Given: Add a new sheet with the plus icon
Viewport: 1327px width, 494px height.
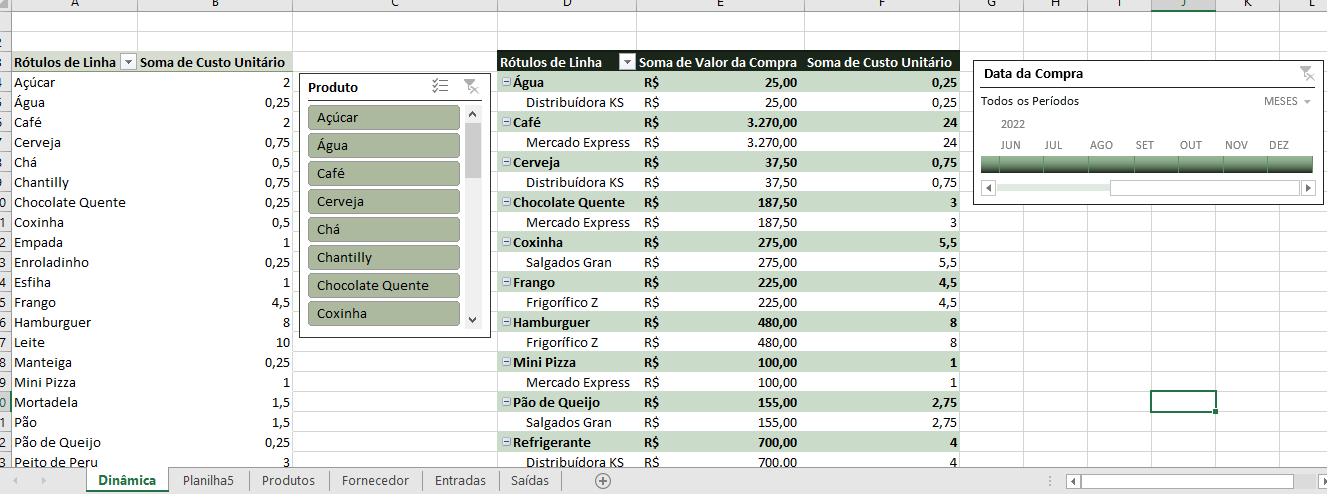Looking at the screenshot, I should [603, 481].
